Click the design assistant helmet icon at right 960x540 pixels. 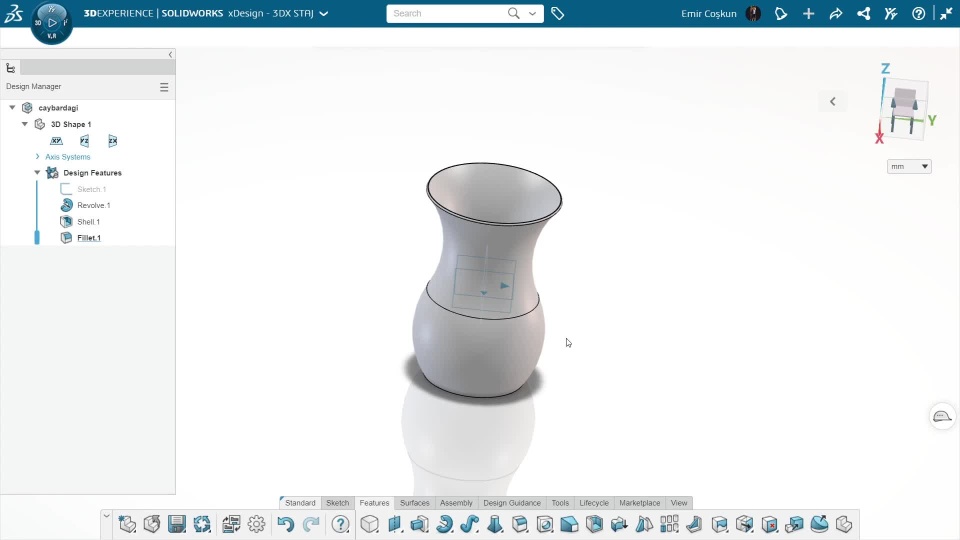(942, 416)
